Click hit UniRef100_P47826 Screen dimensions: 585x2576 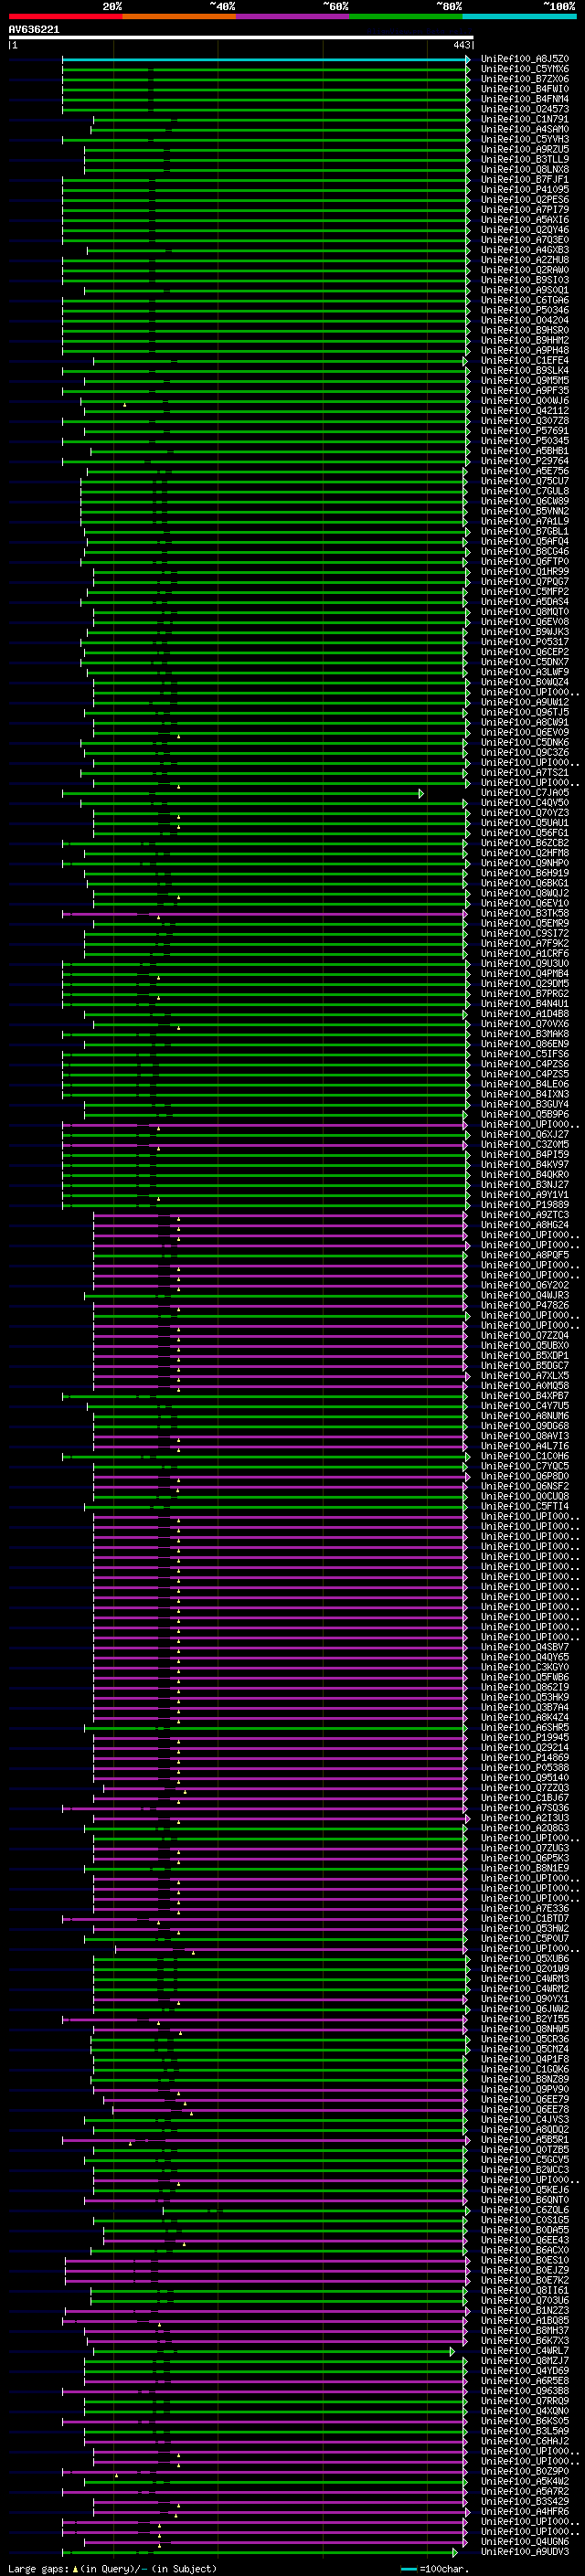pyautogui.click(x=525, y=1305)
